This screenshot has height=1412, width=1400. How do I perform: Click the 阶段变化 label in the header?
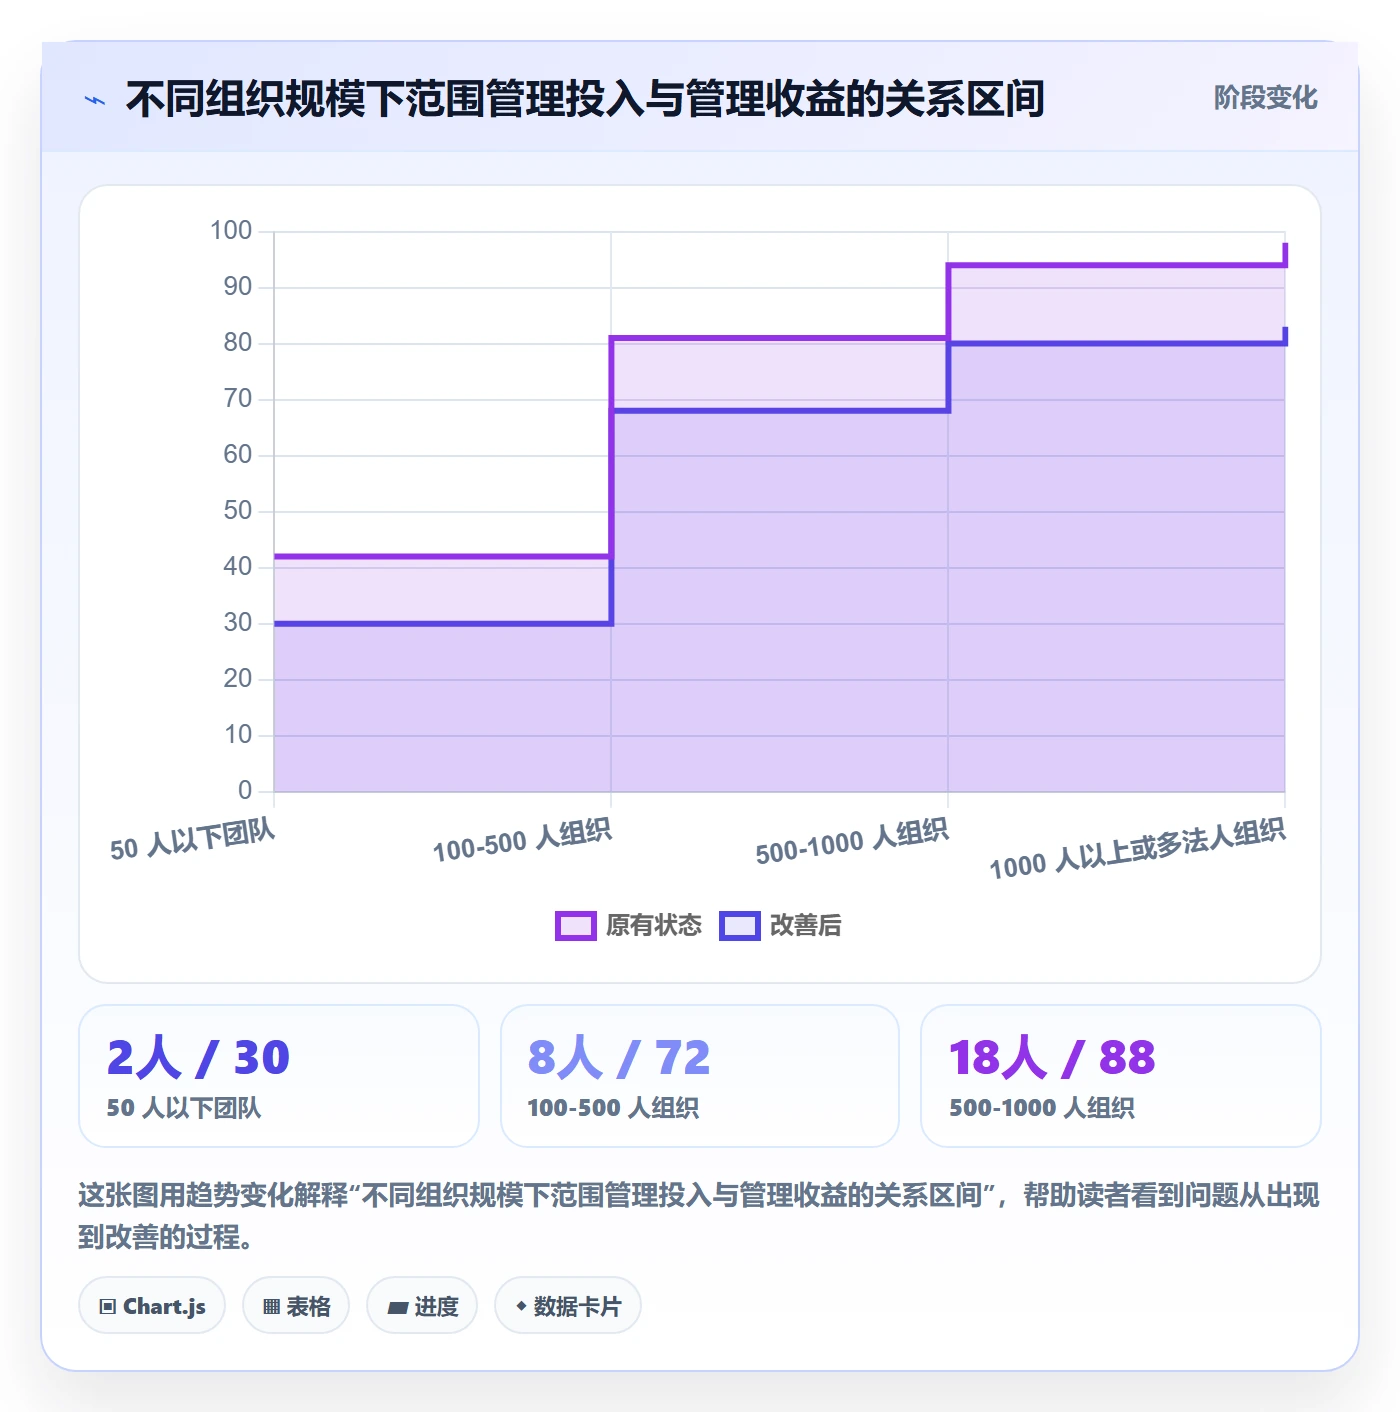pyautogui.click(x=1265, y=98)
